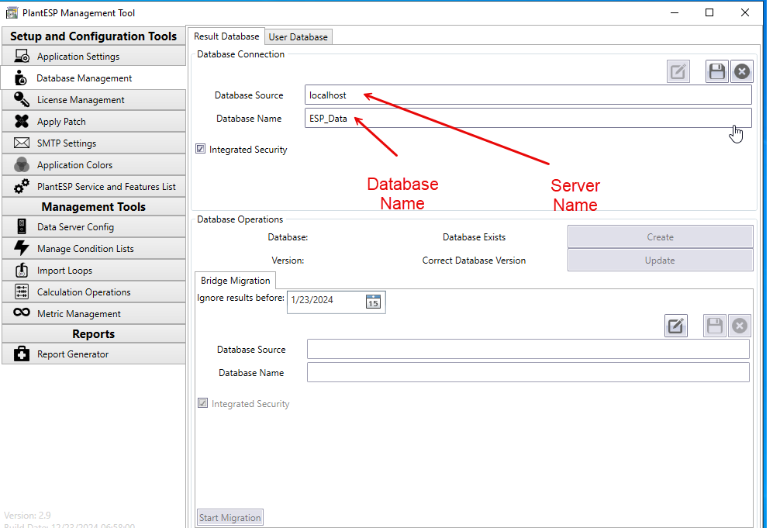Image resolution: width=768 pixels, height=528 pixels.
Task: Click the Apply Patch bandage icon
Action: tap(22, 121)
